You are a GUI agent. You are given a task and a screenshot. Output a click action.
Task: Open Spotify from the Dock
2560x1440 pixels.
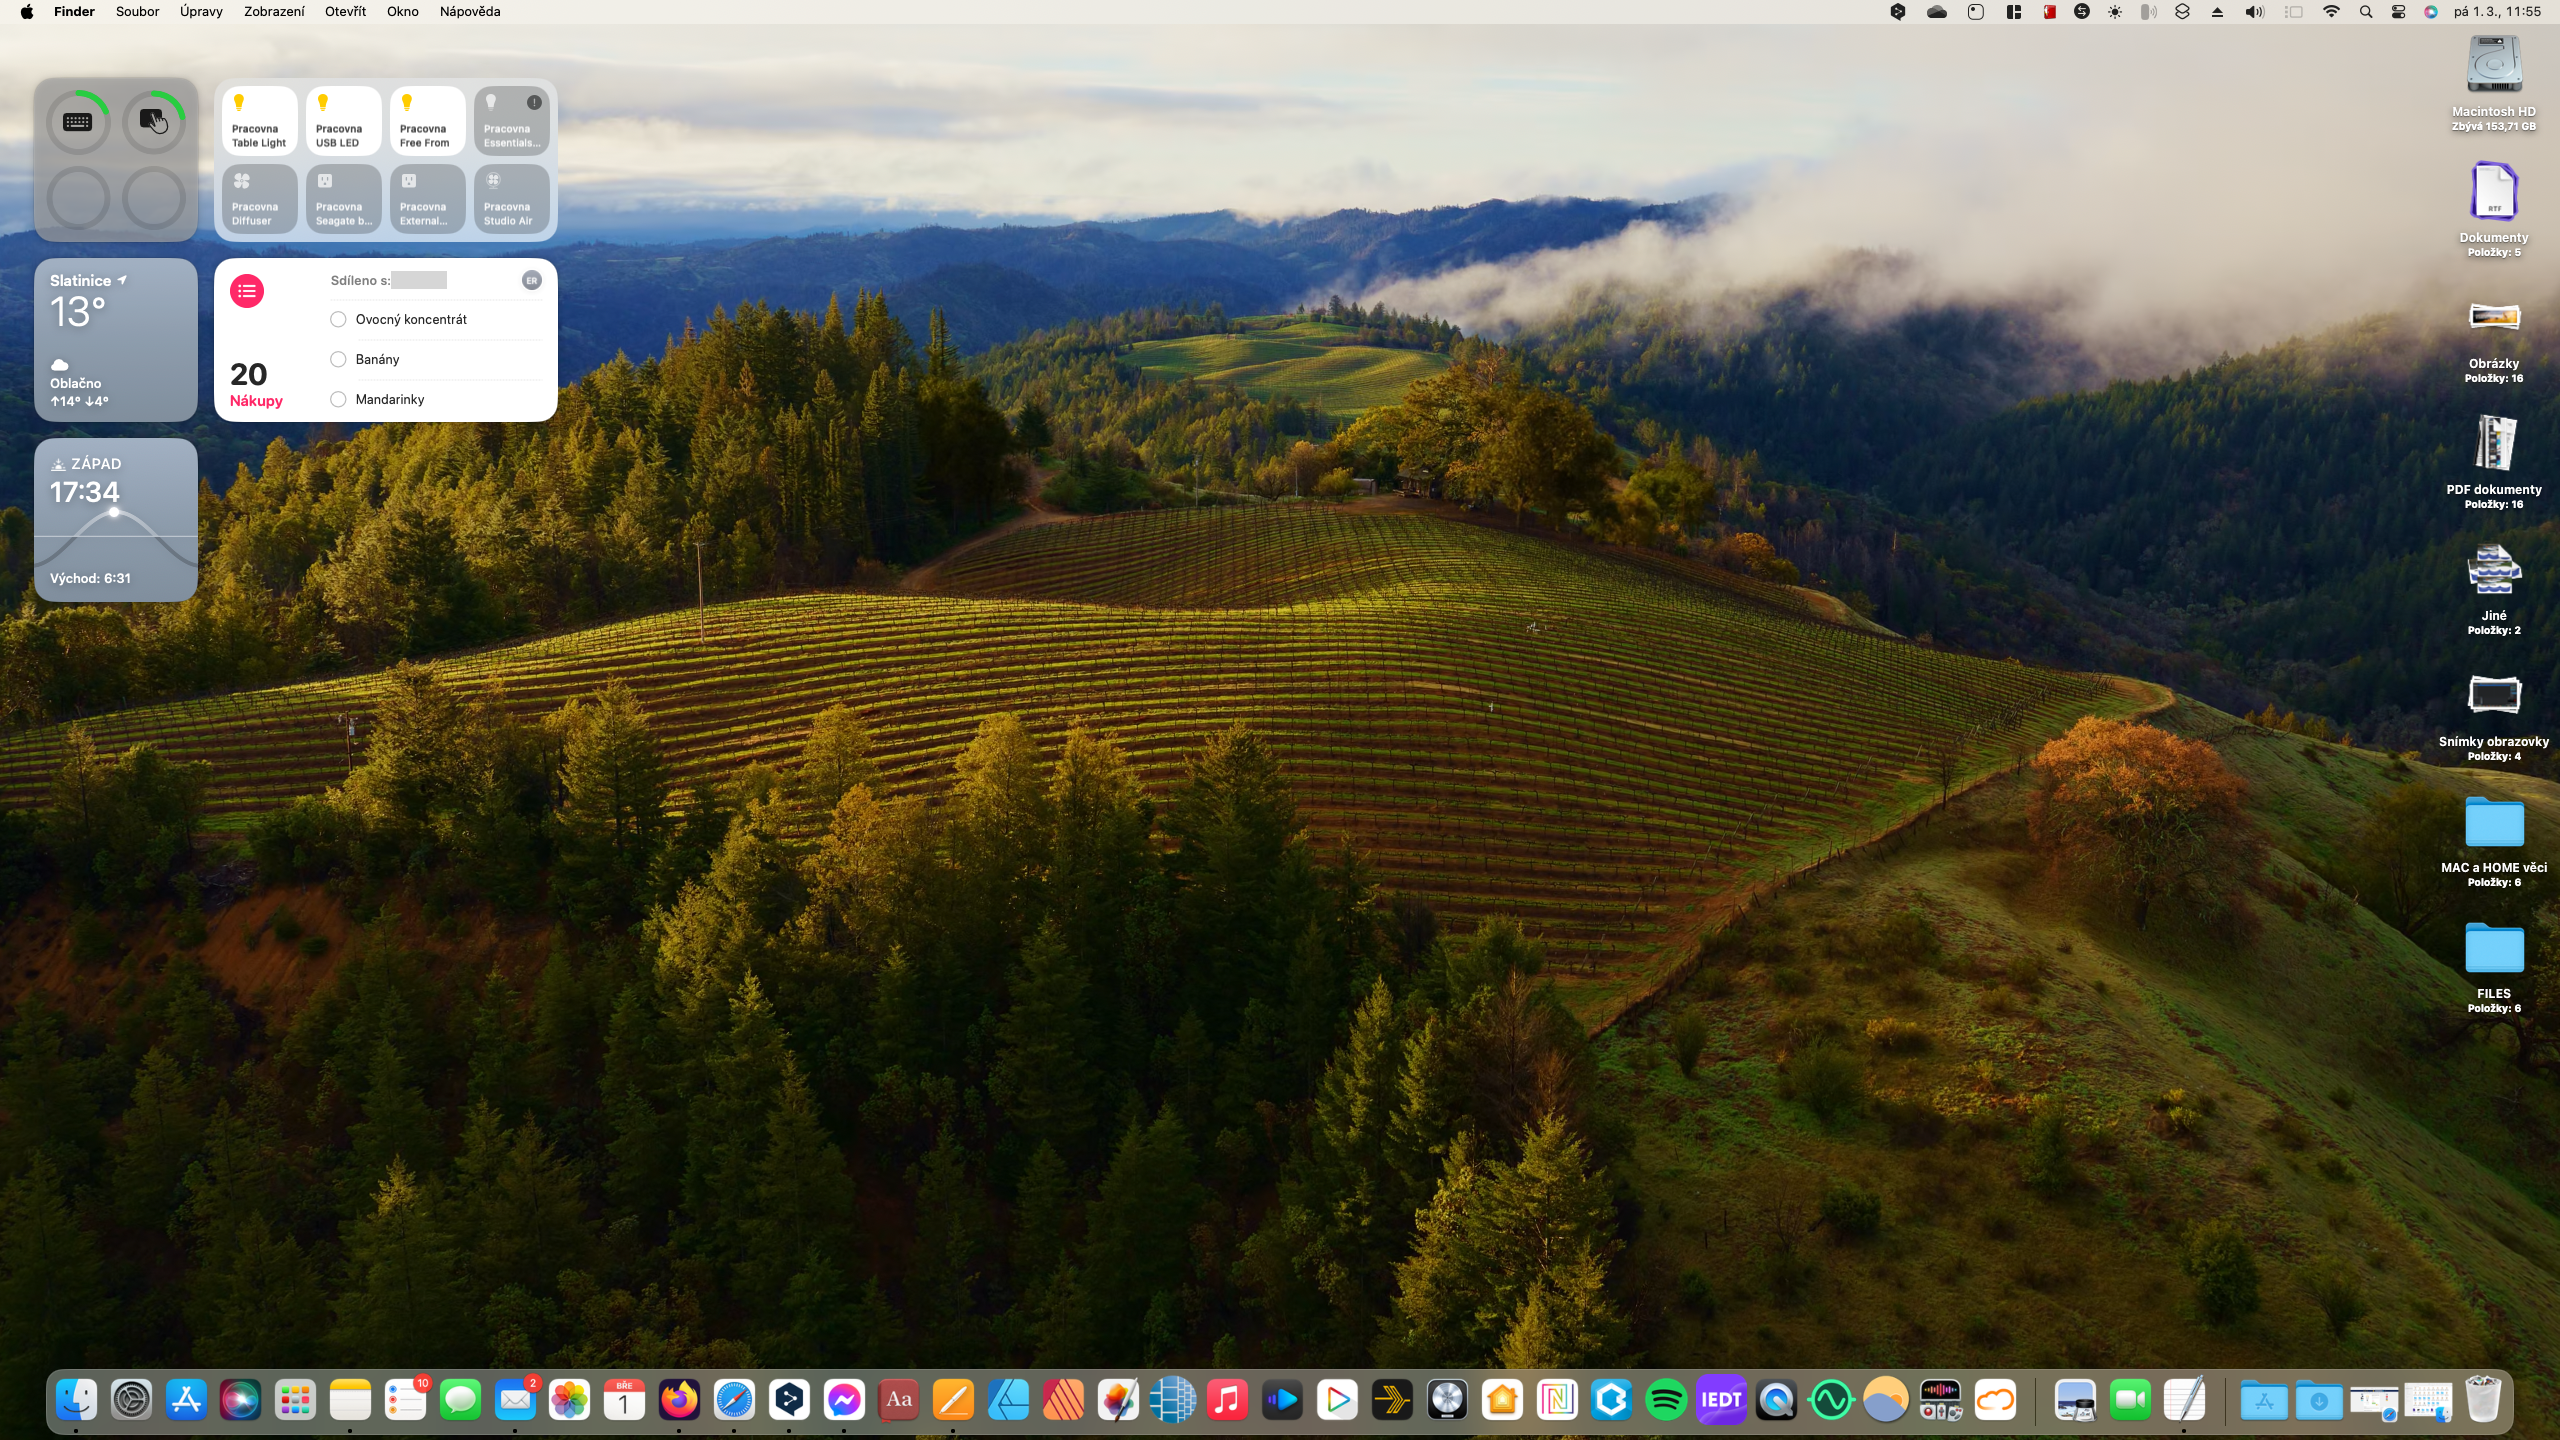(1666, 1400)
